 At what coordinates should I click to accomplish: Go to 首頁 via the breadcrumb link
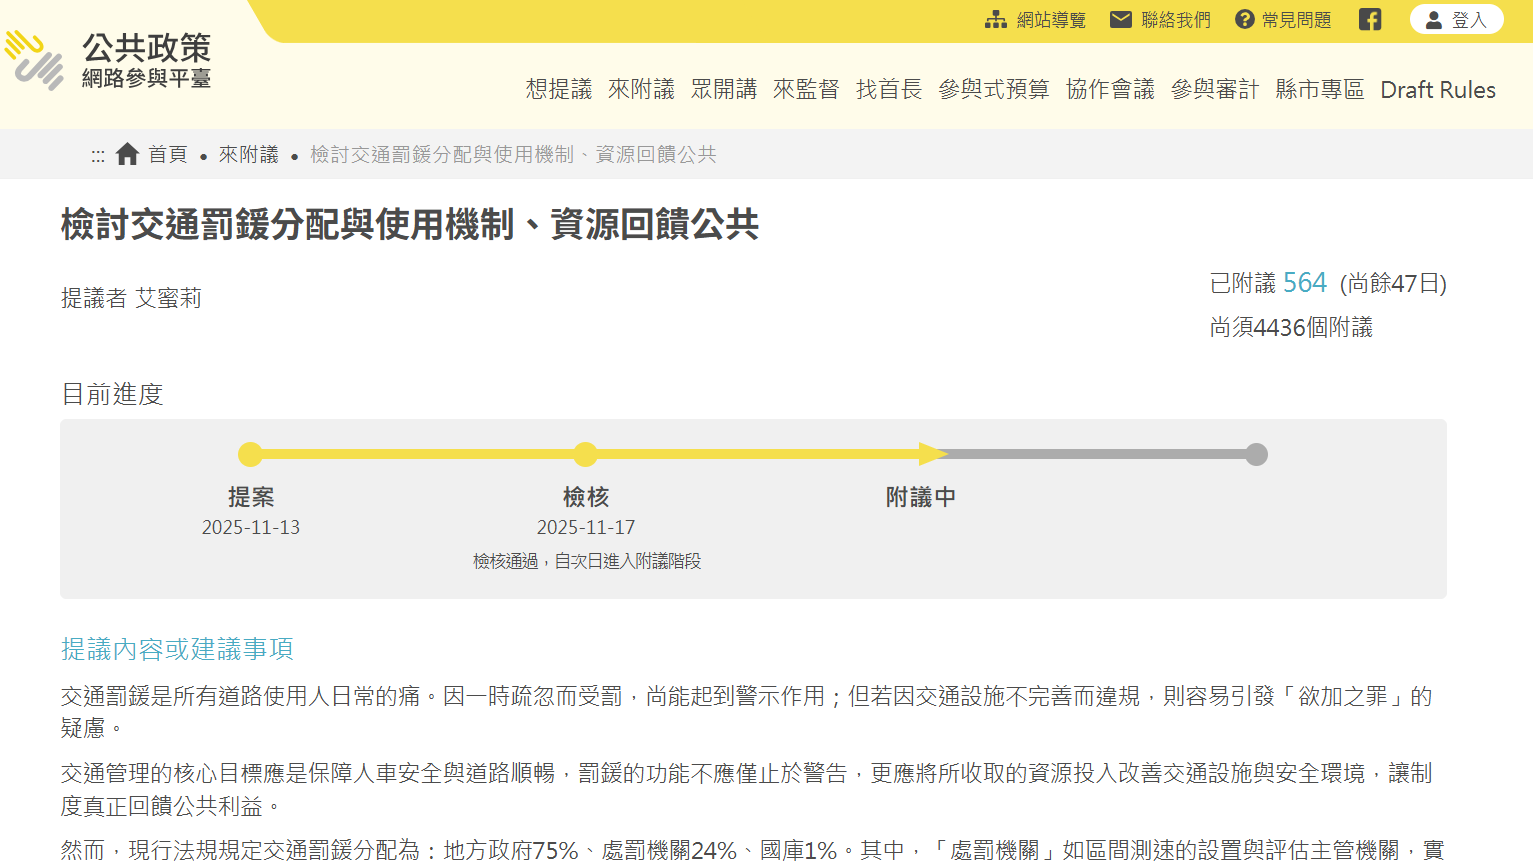tap(168, 154)
